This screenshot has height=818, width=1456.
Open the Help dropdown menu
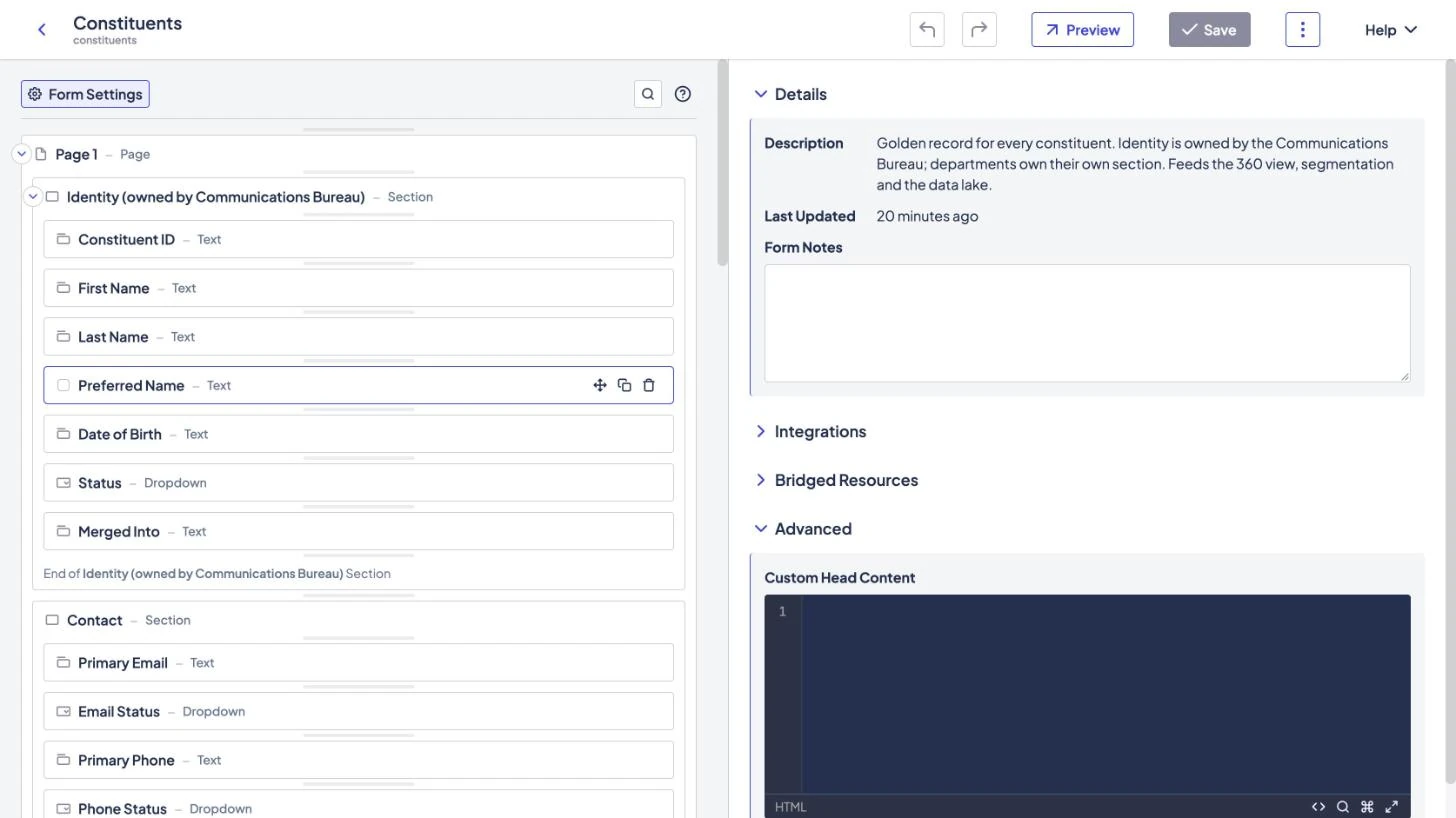[1391, 30]
